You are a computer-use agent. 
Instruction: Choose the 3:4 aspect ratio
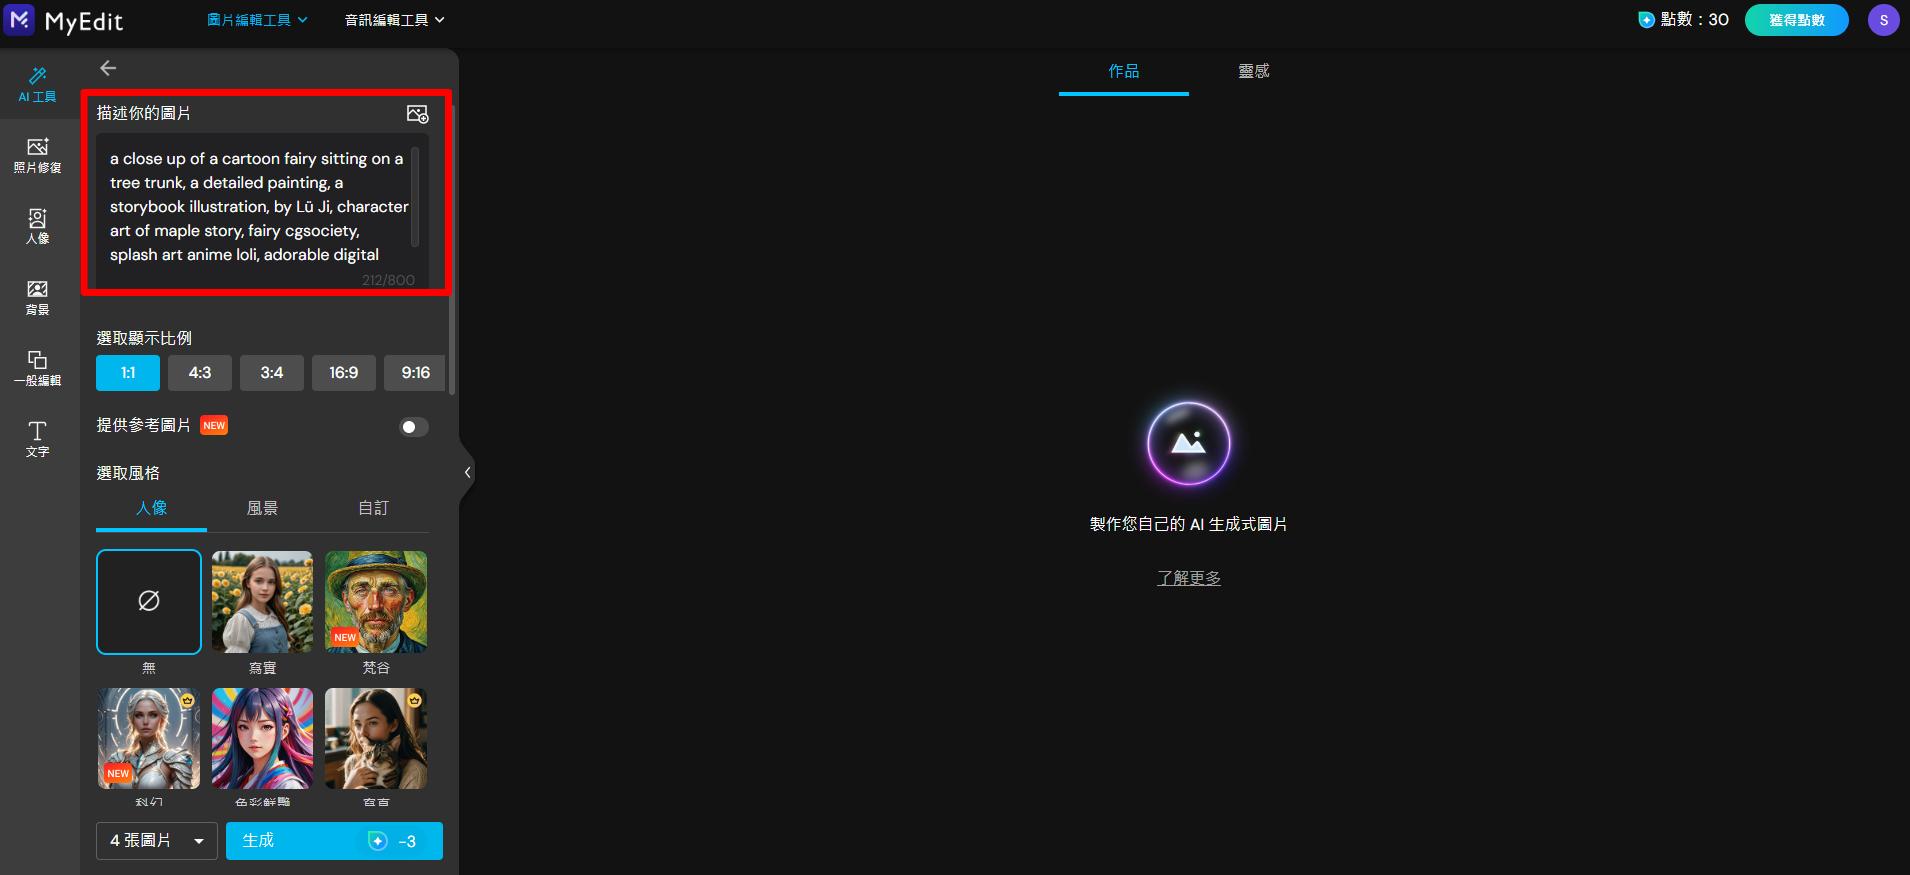coord(272,373)
